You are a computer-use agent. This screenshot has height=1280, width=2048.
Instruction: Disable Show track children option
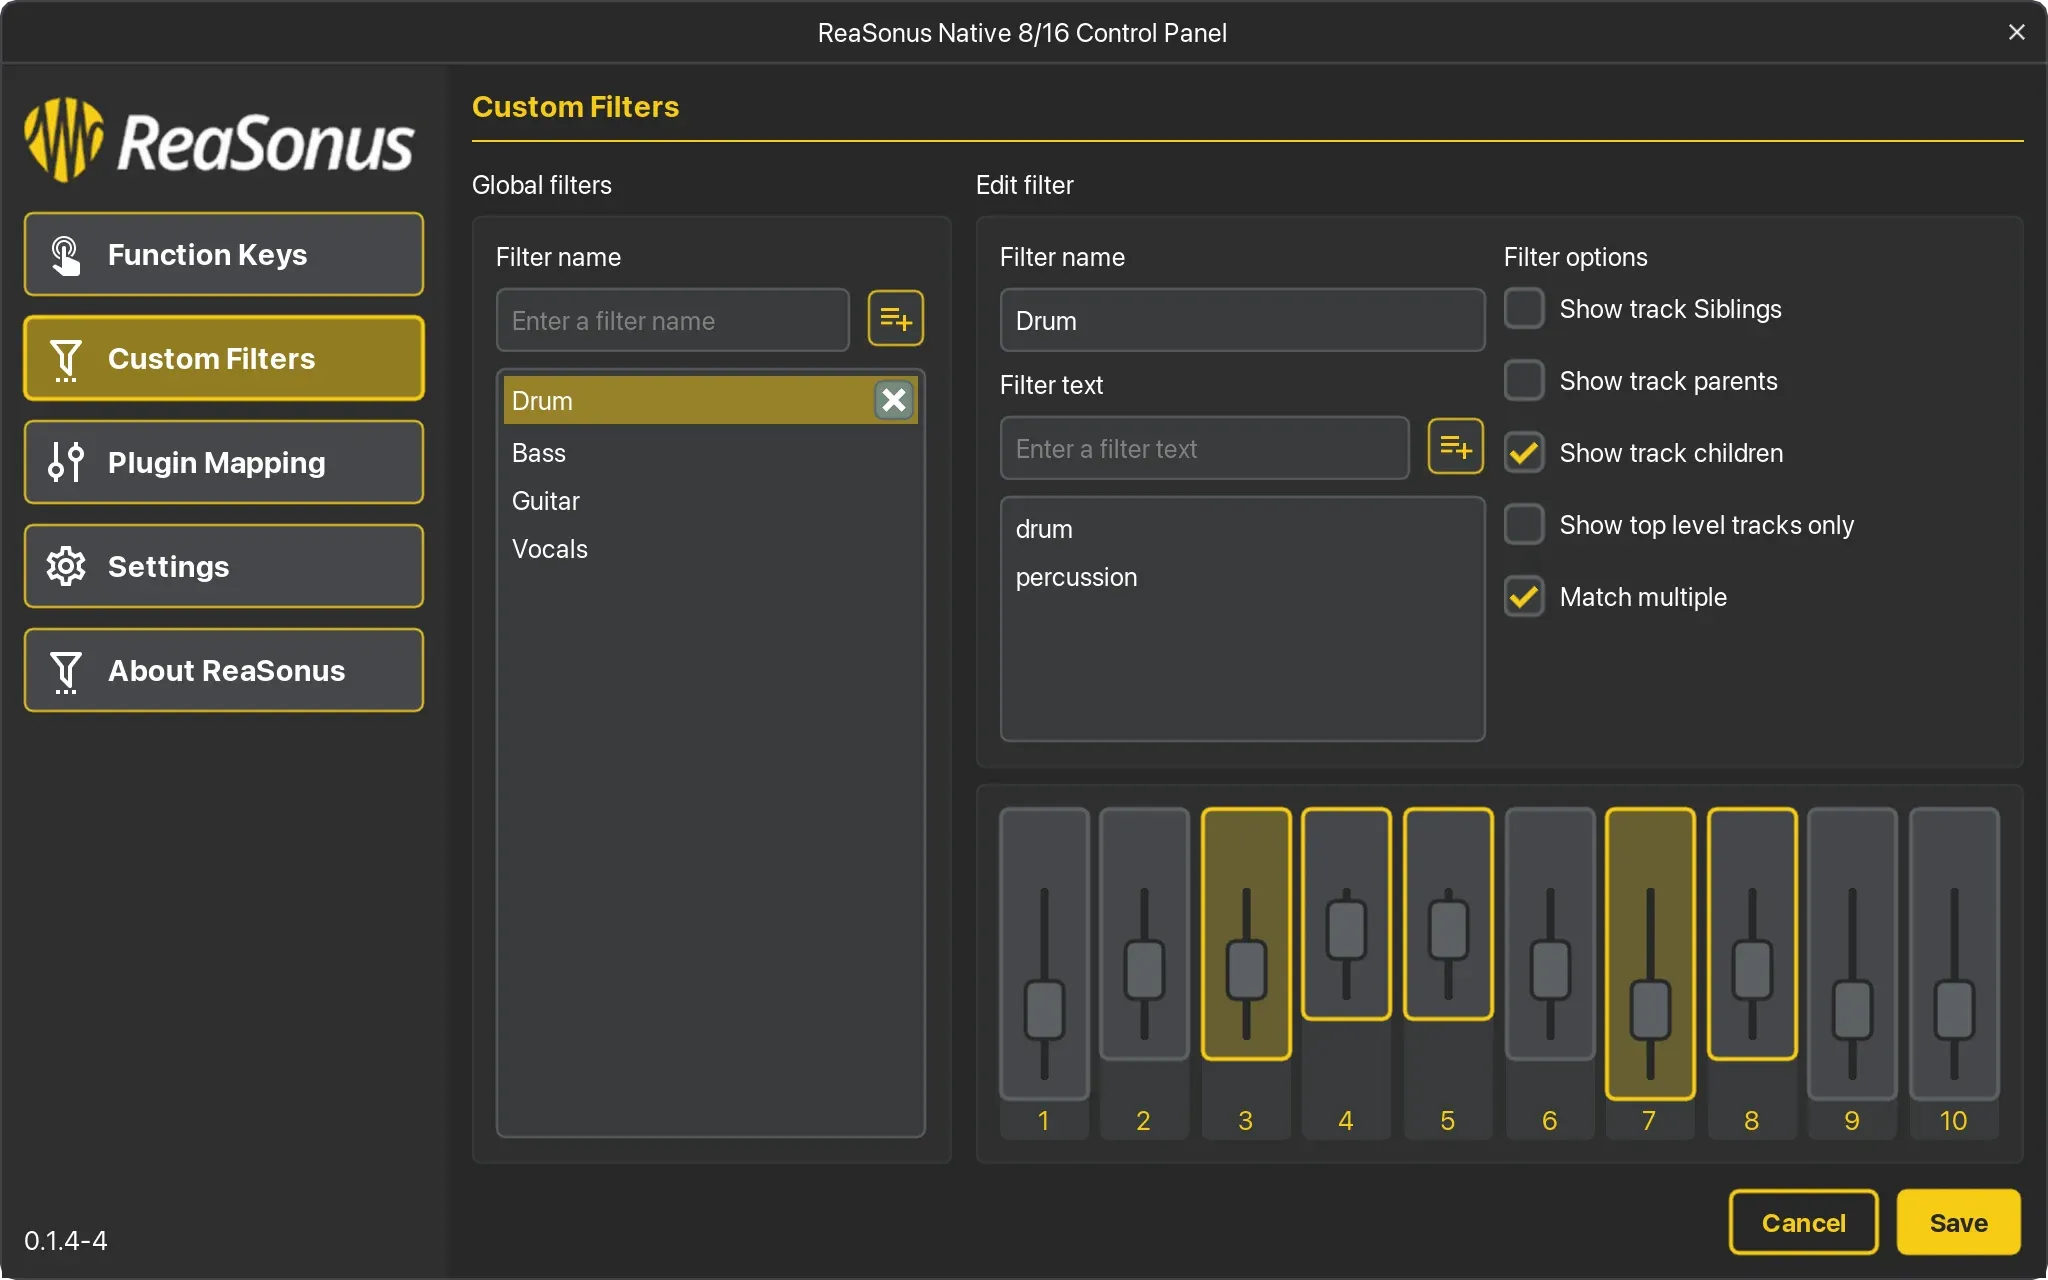(1524, 453)
